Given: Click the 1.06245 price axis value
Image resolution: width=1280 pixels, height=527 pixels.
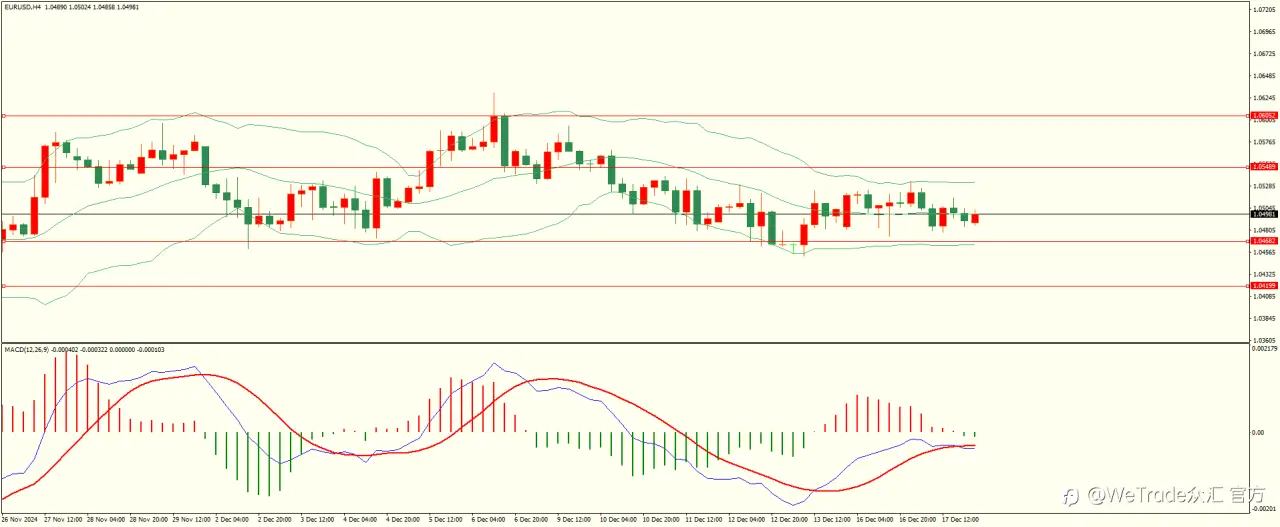Looking at the screenshot, I should coord(1264,98).
